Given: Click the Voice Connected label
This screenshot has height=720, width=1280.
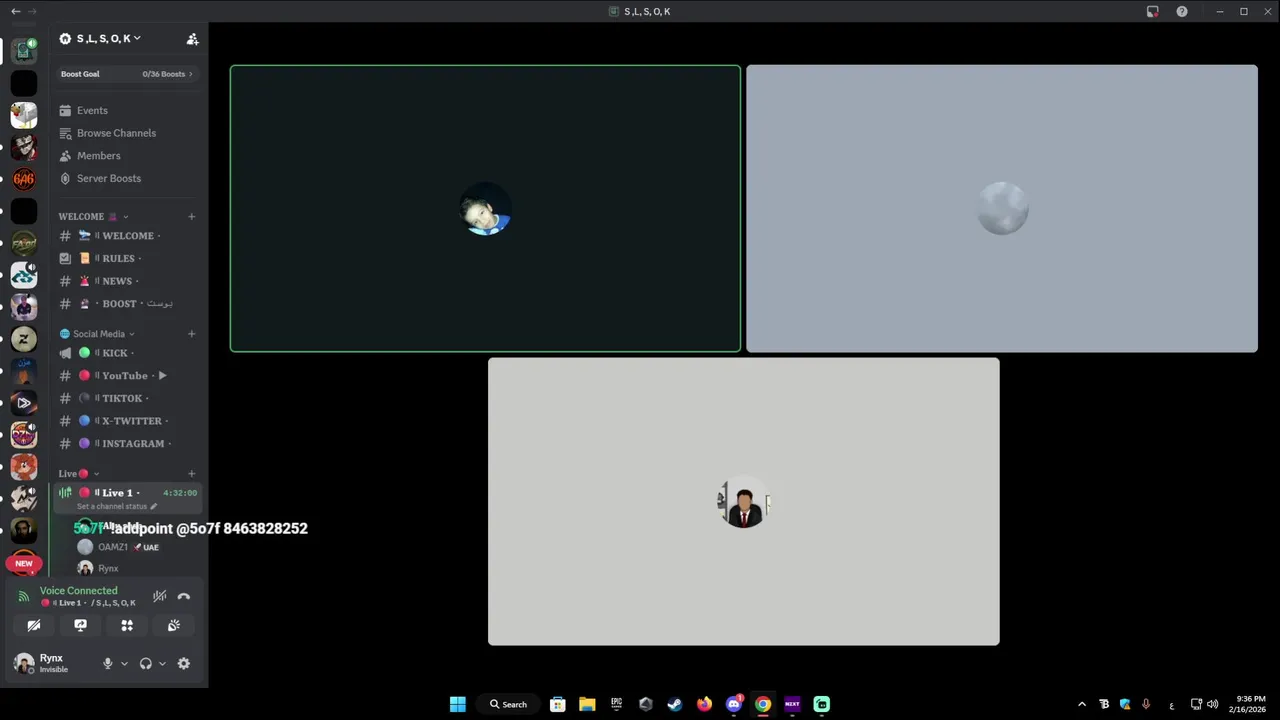Looking at the screenshot, I should point(79,591).
